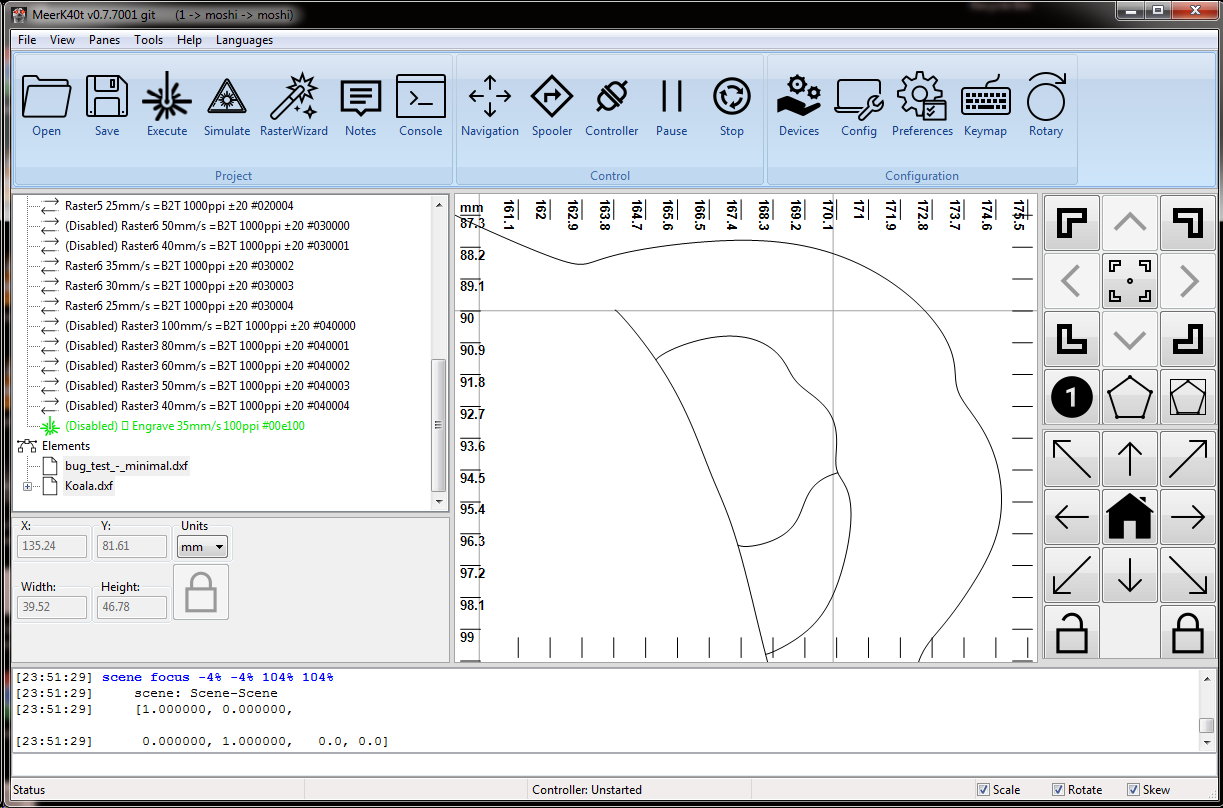Open the Controller plug icon
This screenshot has width=1223, height=808.
click(x=612, y=106)
